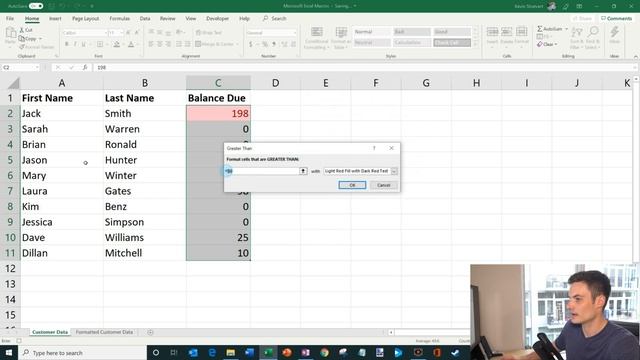640x360 pixels.
Task: Toggle Wrap Text
Action: click(209, 32)
